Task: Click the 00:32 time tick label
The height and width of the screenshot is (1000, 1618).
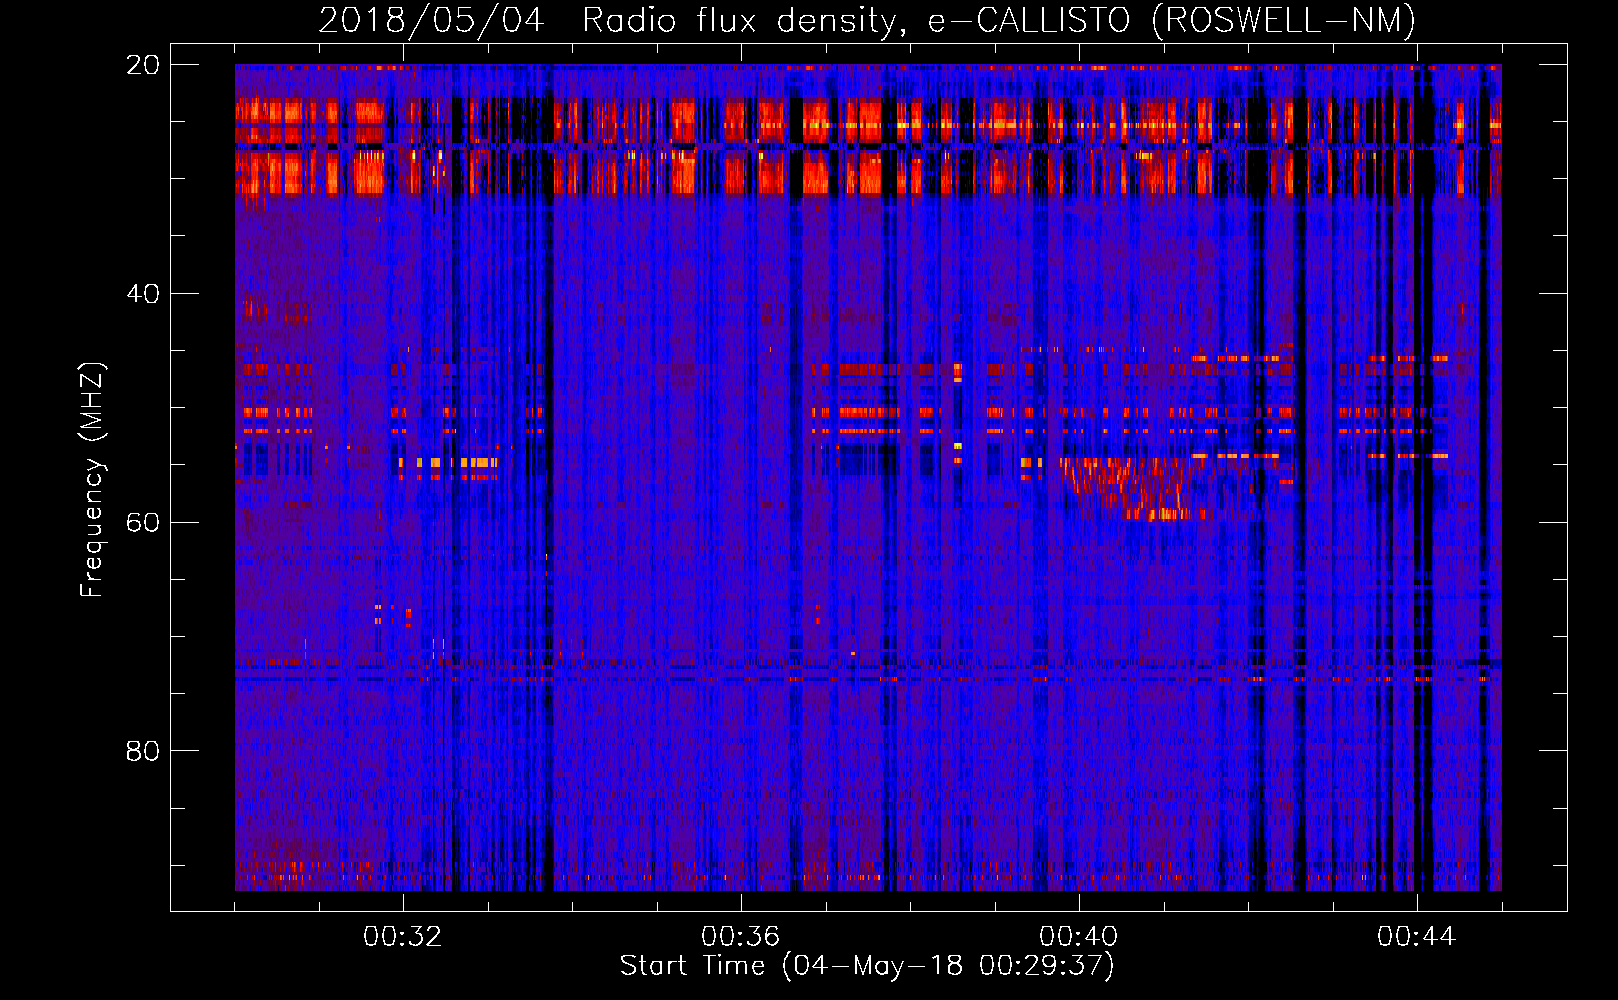Action: click(403, 937)
